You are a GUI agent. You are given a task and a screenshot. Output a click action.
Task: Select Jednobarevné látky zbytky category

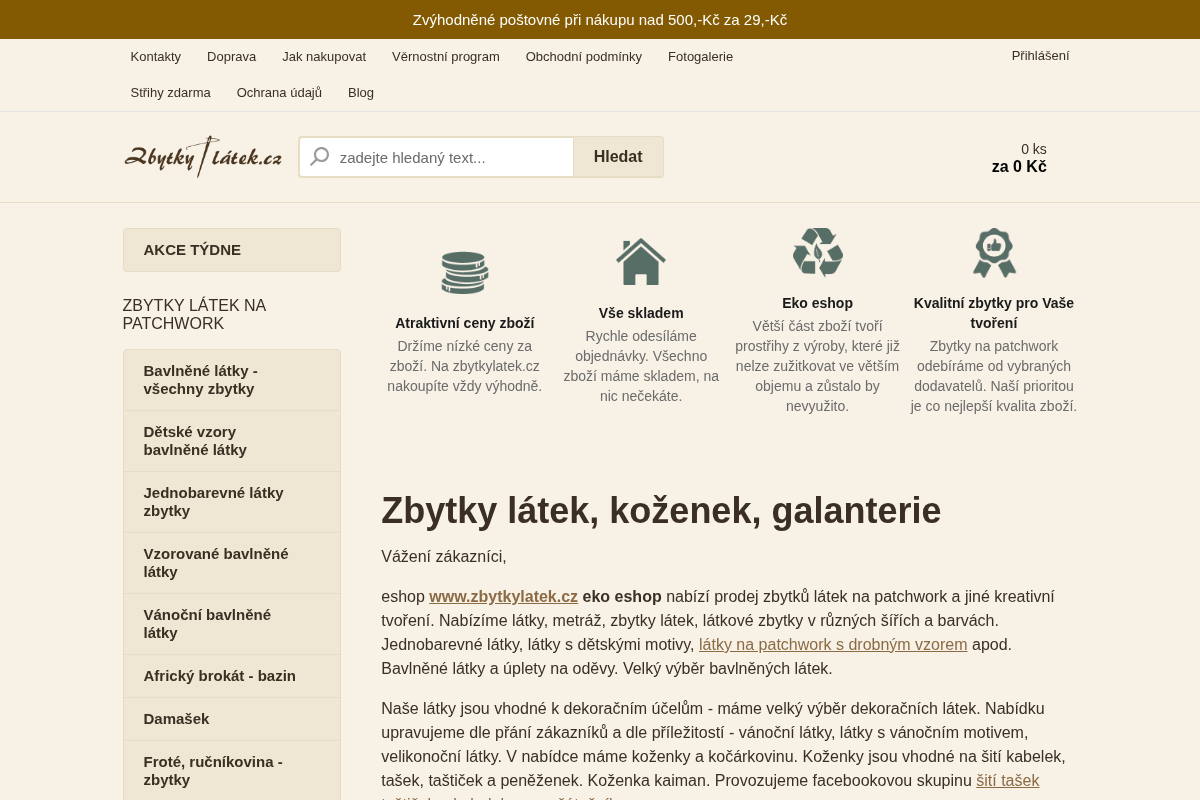tap(232, 502)
